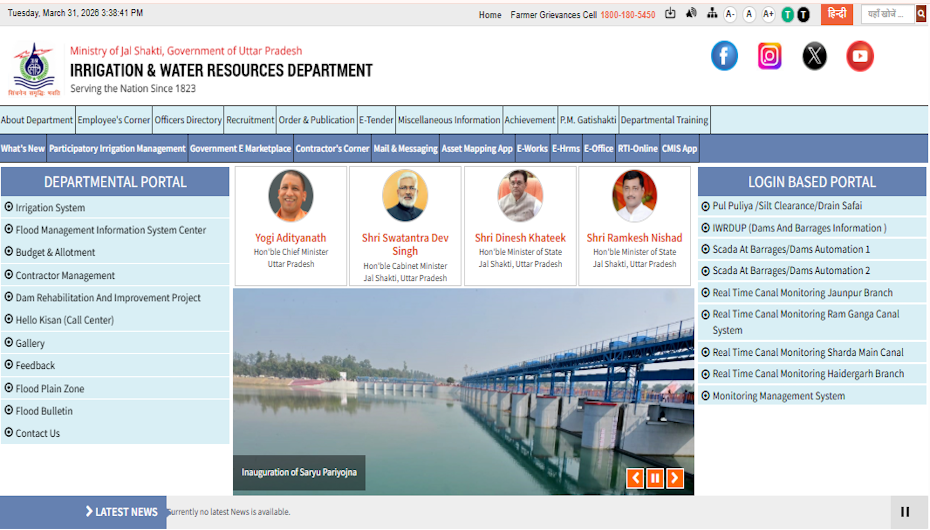
Task: Go to next slide in image slider
Action: pyautogui.click(x=675, y=478)
